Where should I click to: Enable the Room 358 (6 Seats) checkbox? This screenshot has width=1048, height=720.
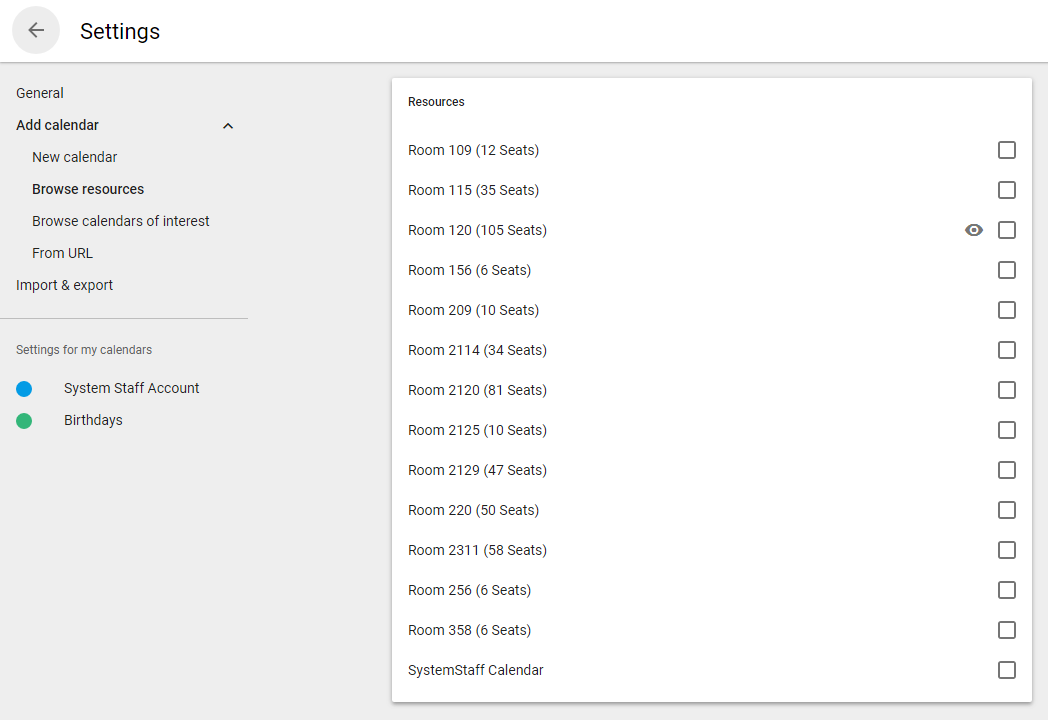1007,630
